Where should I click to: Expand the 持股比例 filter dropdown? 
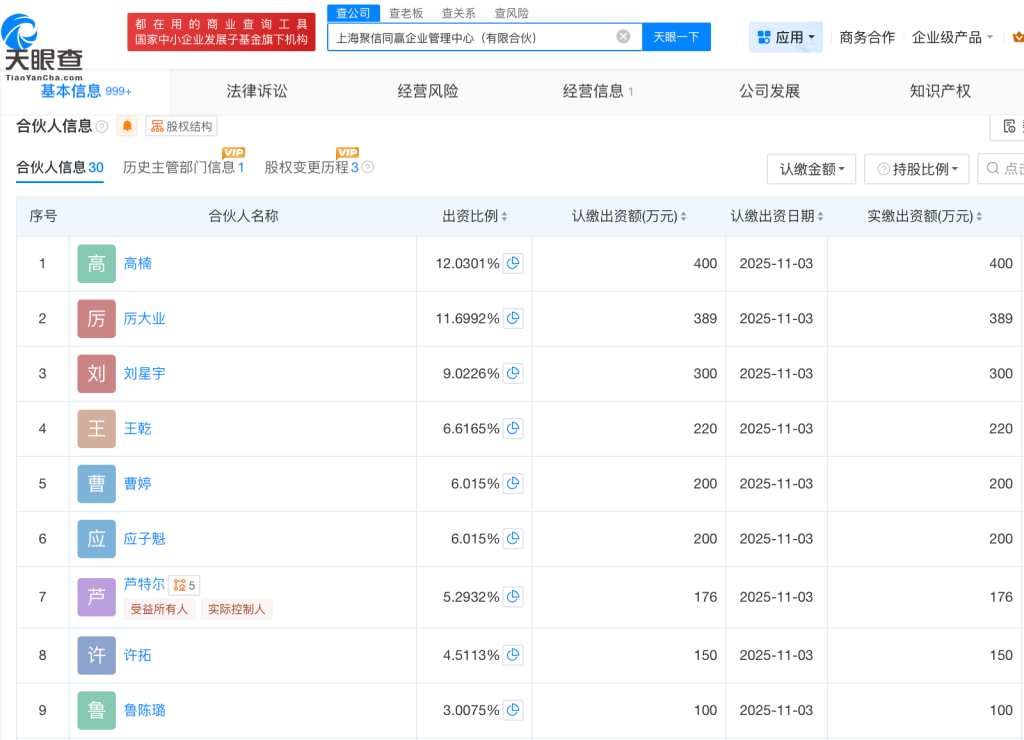tap(916, 169)
